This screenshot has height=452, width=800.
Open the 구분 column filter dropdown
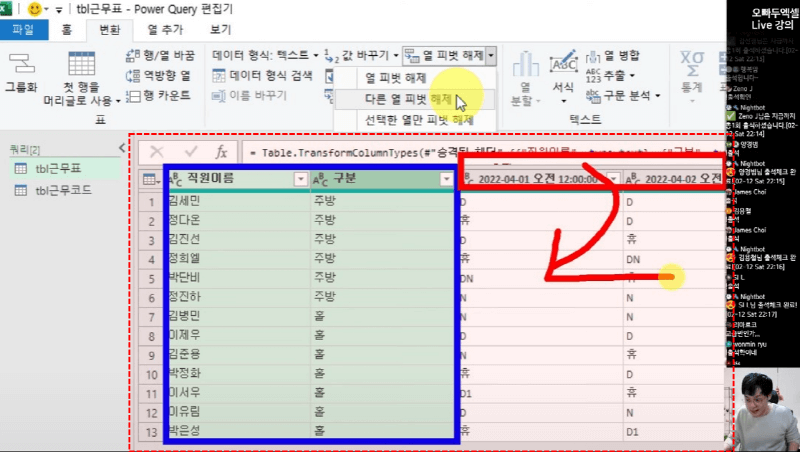(446, 179)
